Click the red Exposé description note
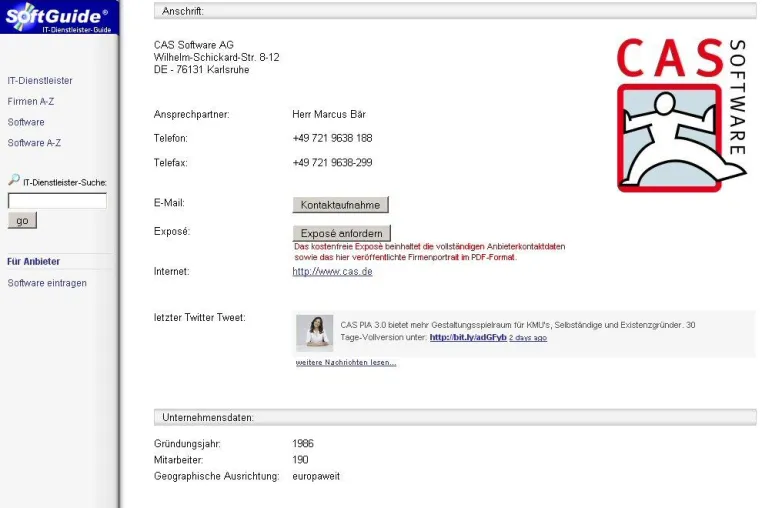The image size is (762, 508). click(430, 252)
